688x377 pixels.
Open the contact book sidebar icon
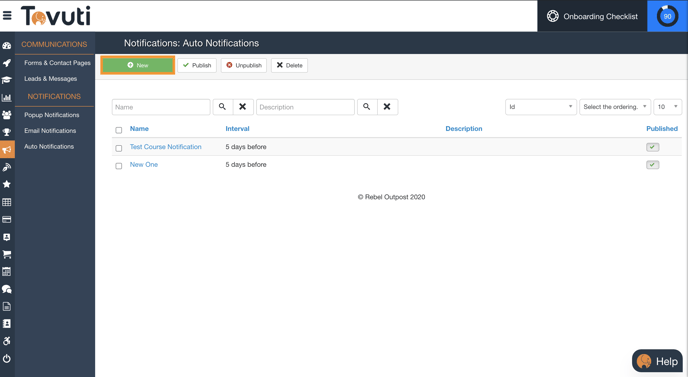click(7, 323)
